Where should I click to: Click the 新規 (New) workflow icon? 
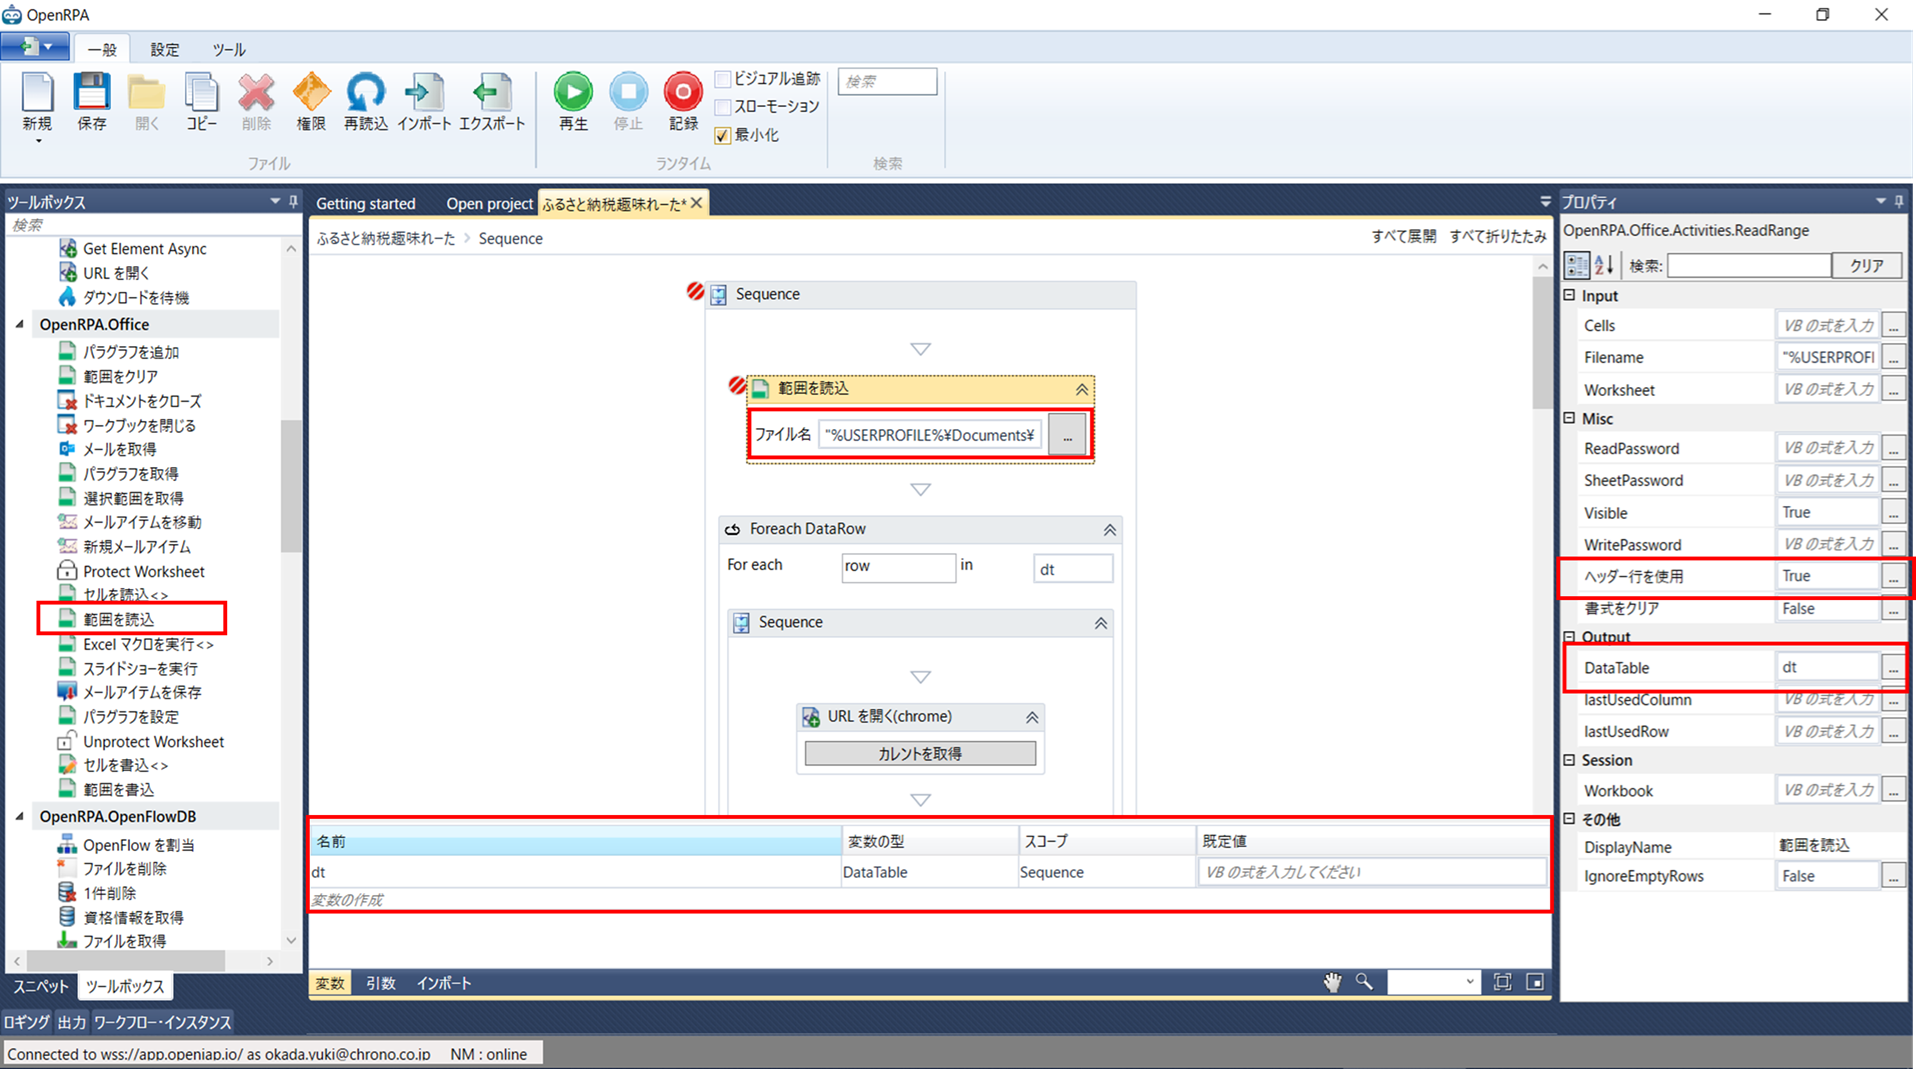tap(37, 93)
